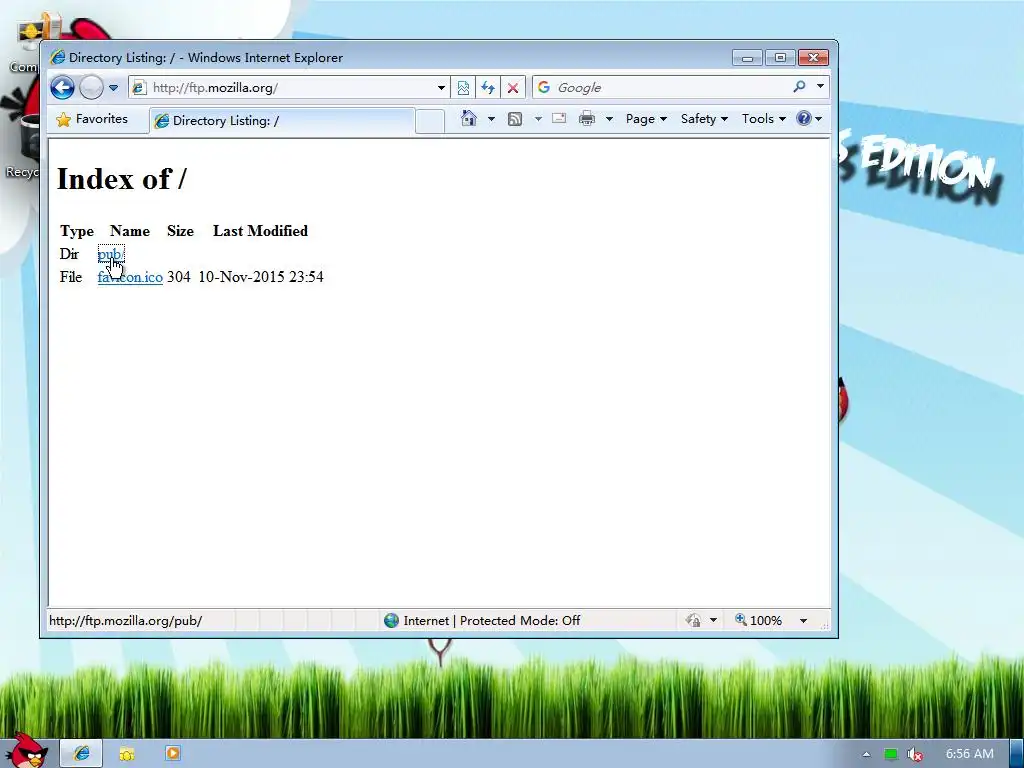Click the search magnifier icon
The height and width of the screenshot is (768, 1024).
[x=799, y=86]
